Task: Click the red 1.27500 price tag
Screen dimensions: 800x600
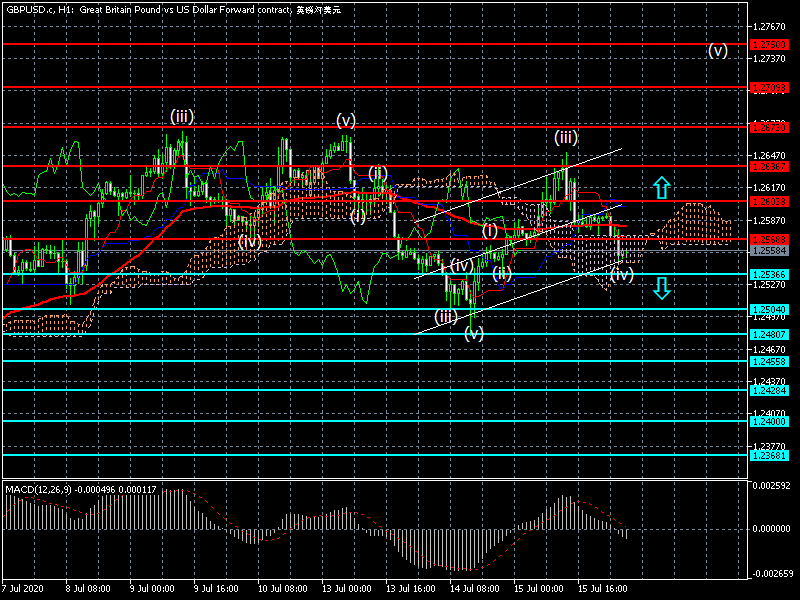Action: point(770,45)
